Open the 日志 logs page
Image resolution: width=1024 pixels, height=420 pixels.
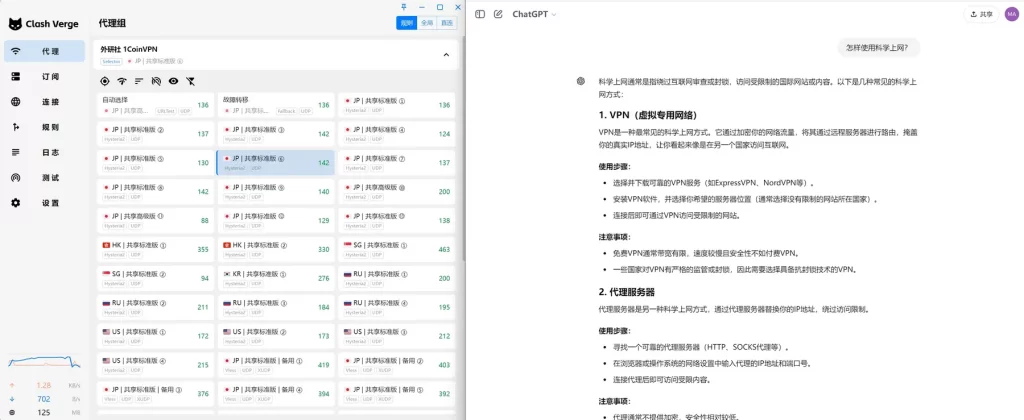click(44, 152)
